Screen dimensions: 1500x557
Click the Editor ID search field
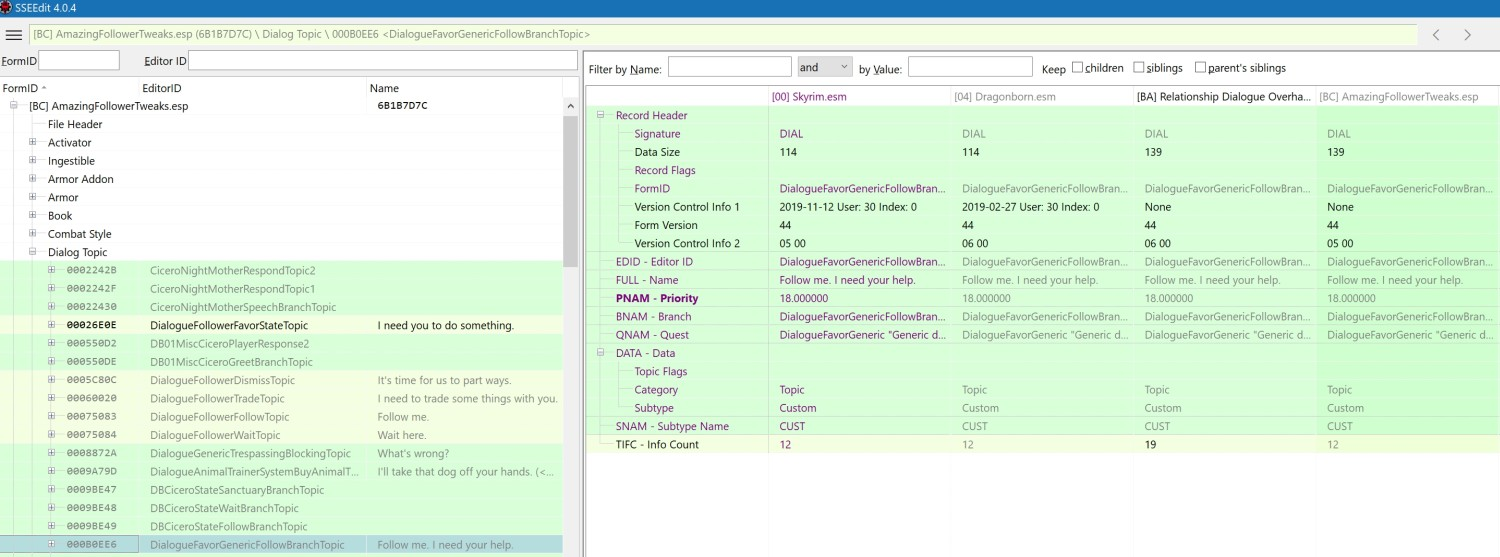[383, 61]
